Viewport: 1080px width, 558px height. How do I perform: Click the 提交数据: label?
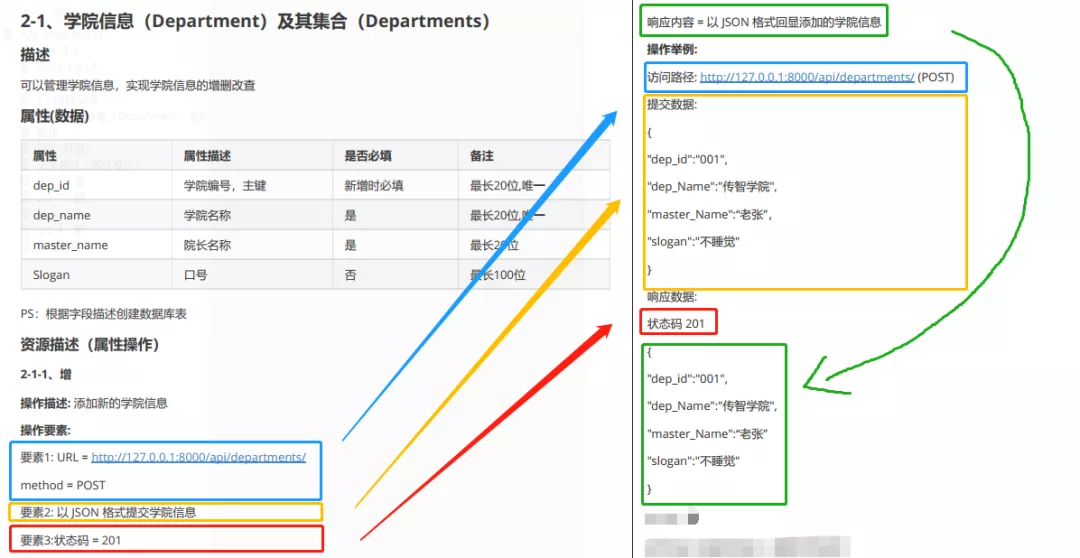click(672, 105)
